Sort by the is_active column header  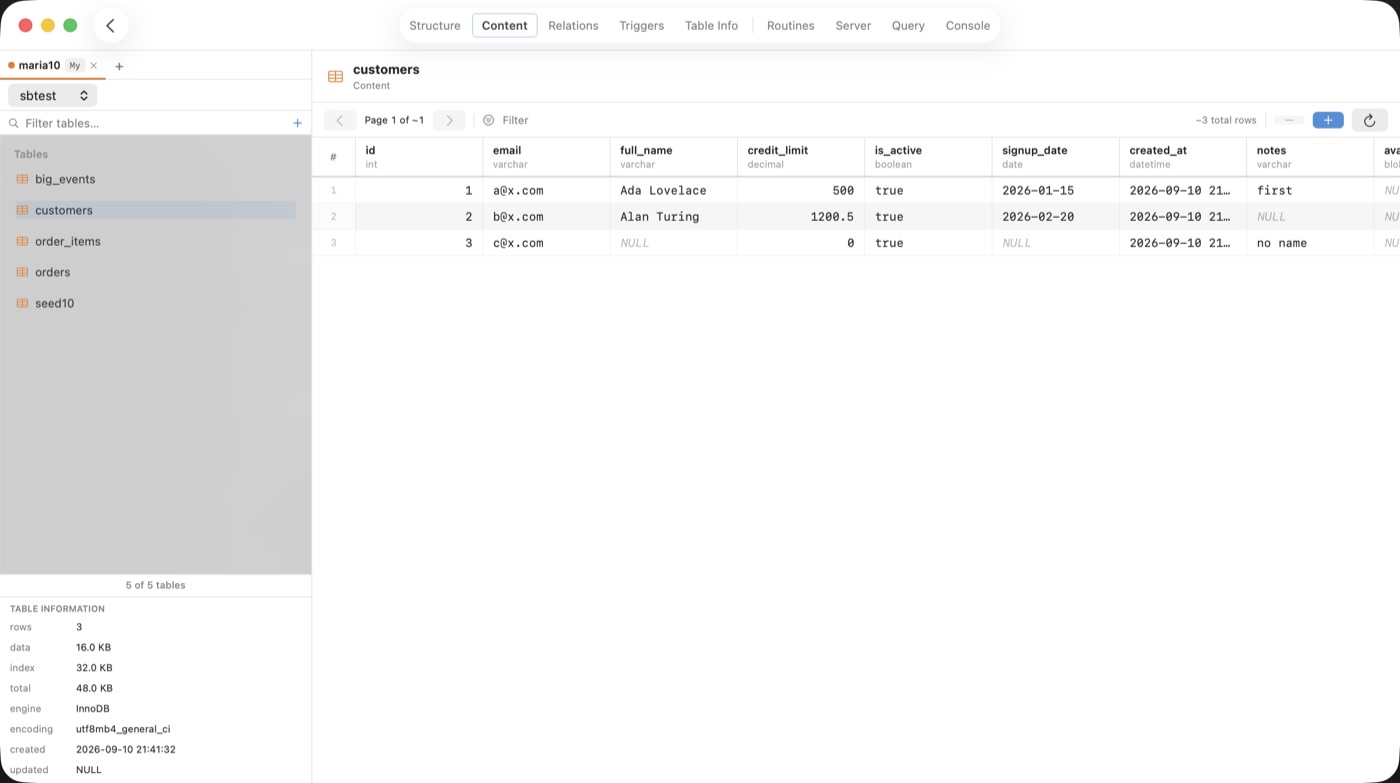click(928, 157)
